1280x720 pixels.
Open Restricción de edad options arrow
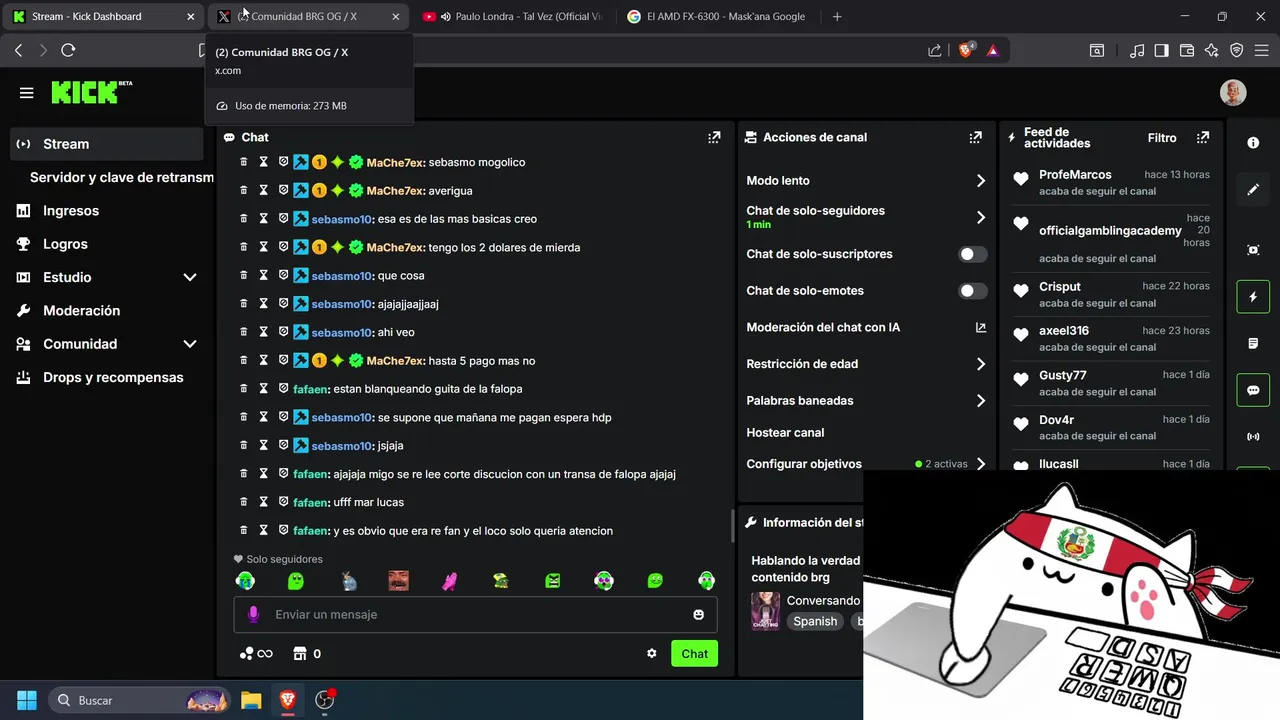coord(980,364)
